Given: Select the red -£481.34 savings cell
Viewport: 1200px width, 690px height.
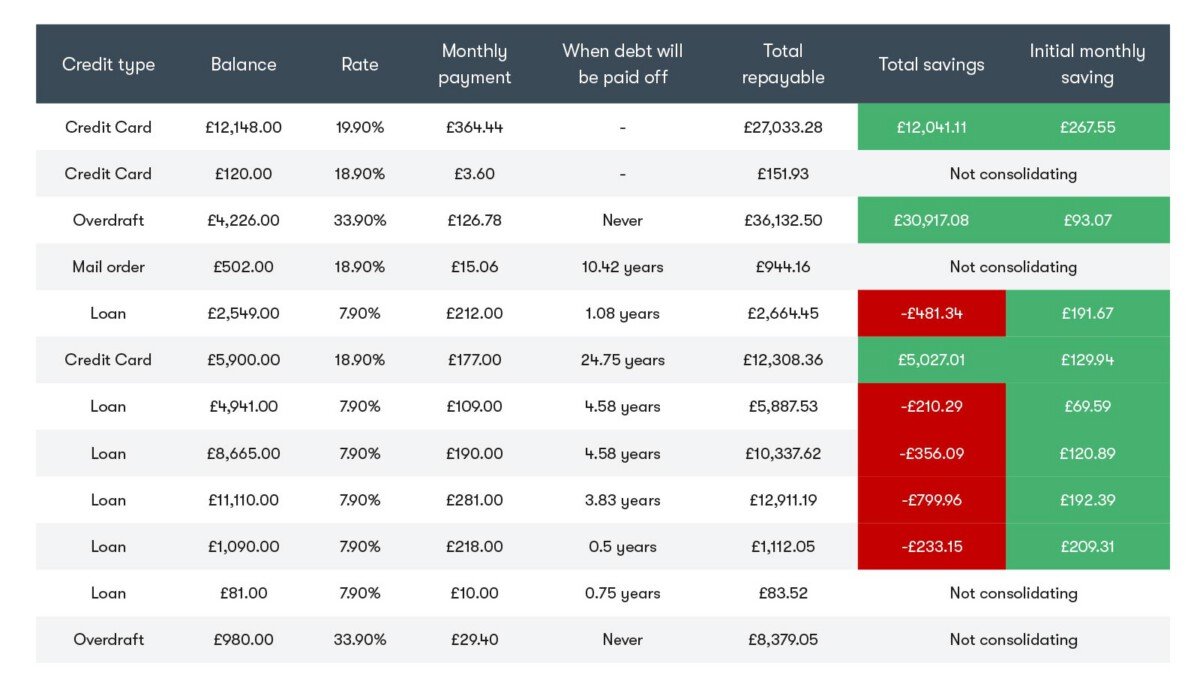Looking at the screenshot, I should [931, 313].
